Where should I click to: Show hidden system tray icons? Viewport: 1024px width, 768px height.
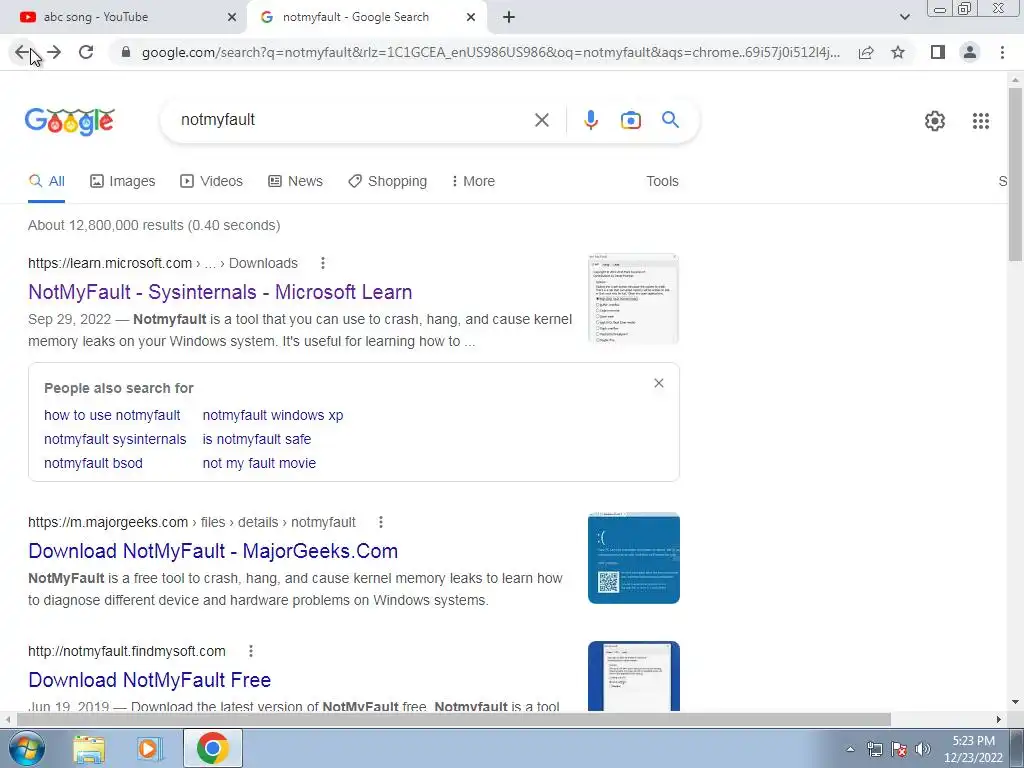[850, 749]
